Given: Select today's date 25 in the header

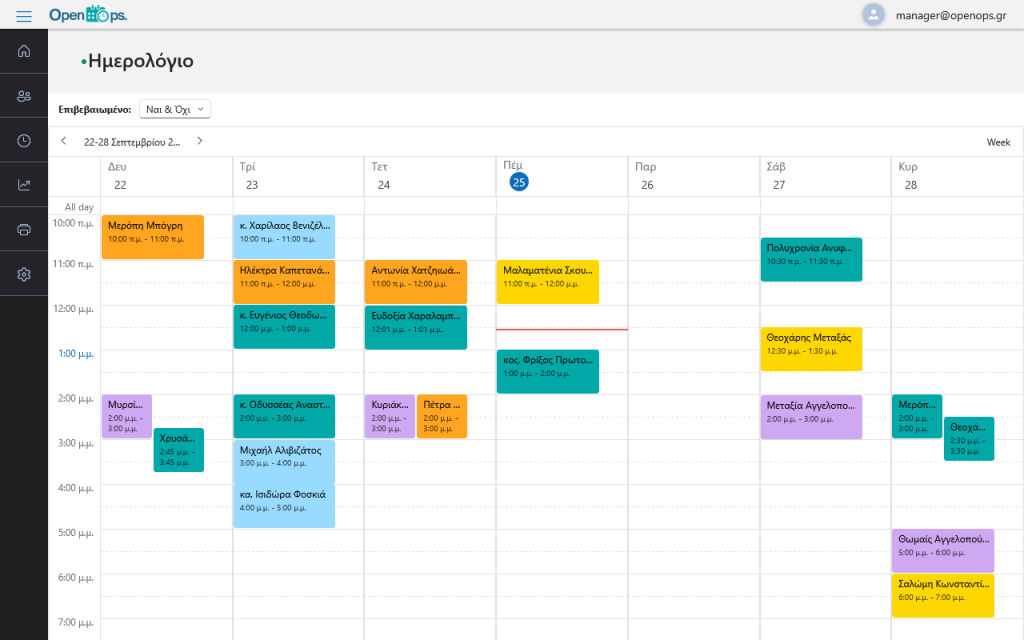Looking at the screenshot, I should click(519, 182).
